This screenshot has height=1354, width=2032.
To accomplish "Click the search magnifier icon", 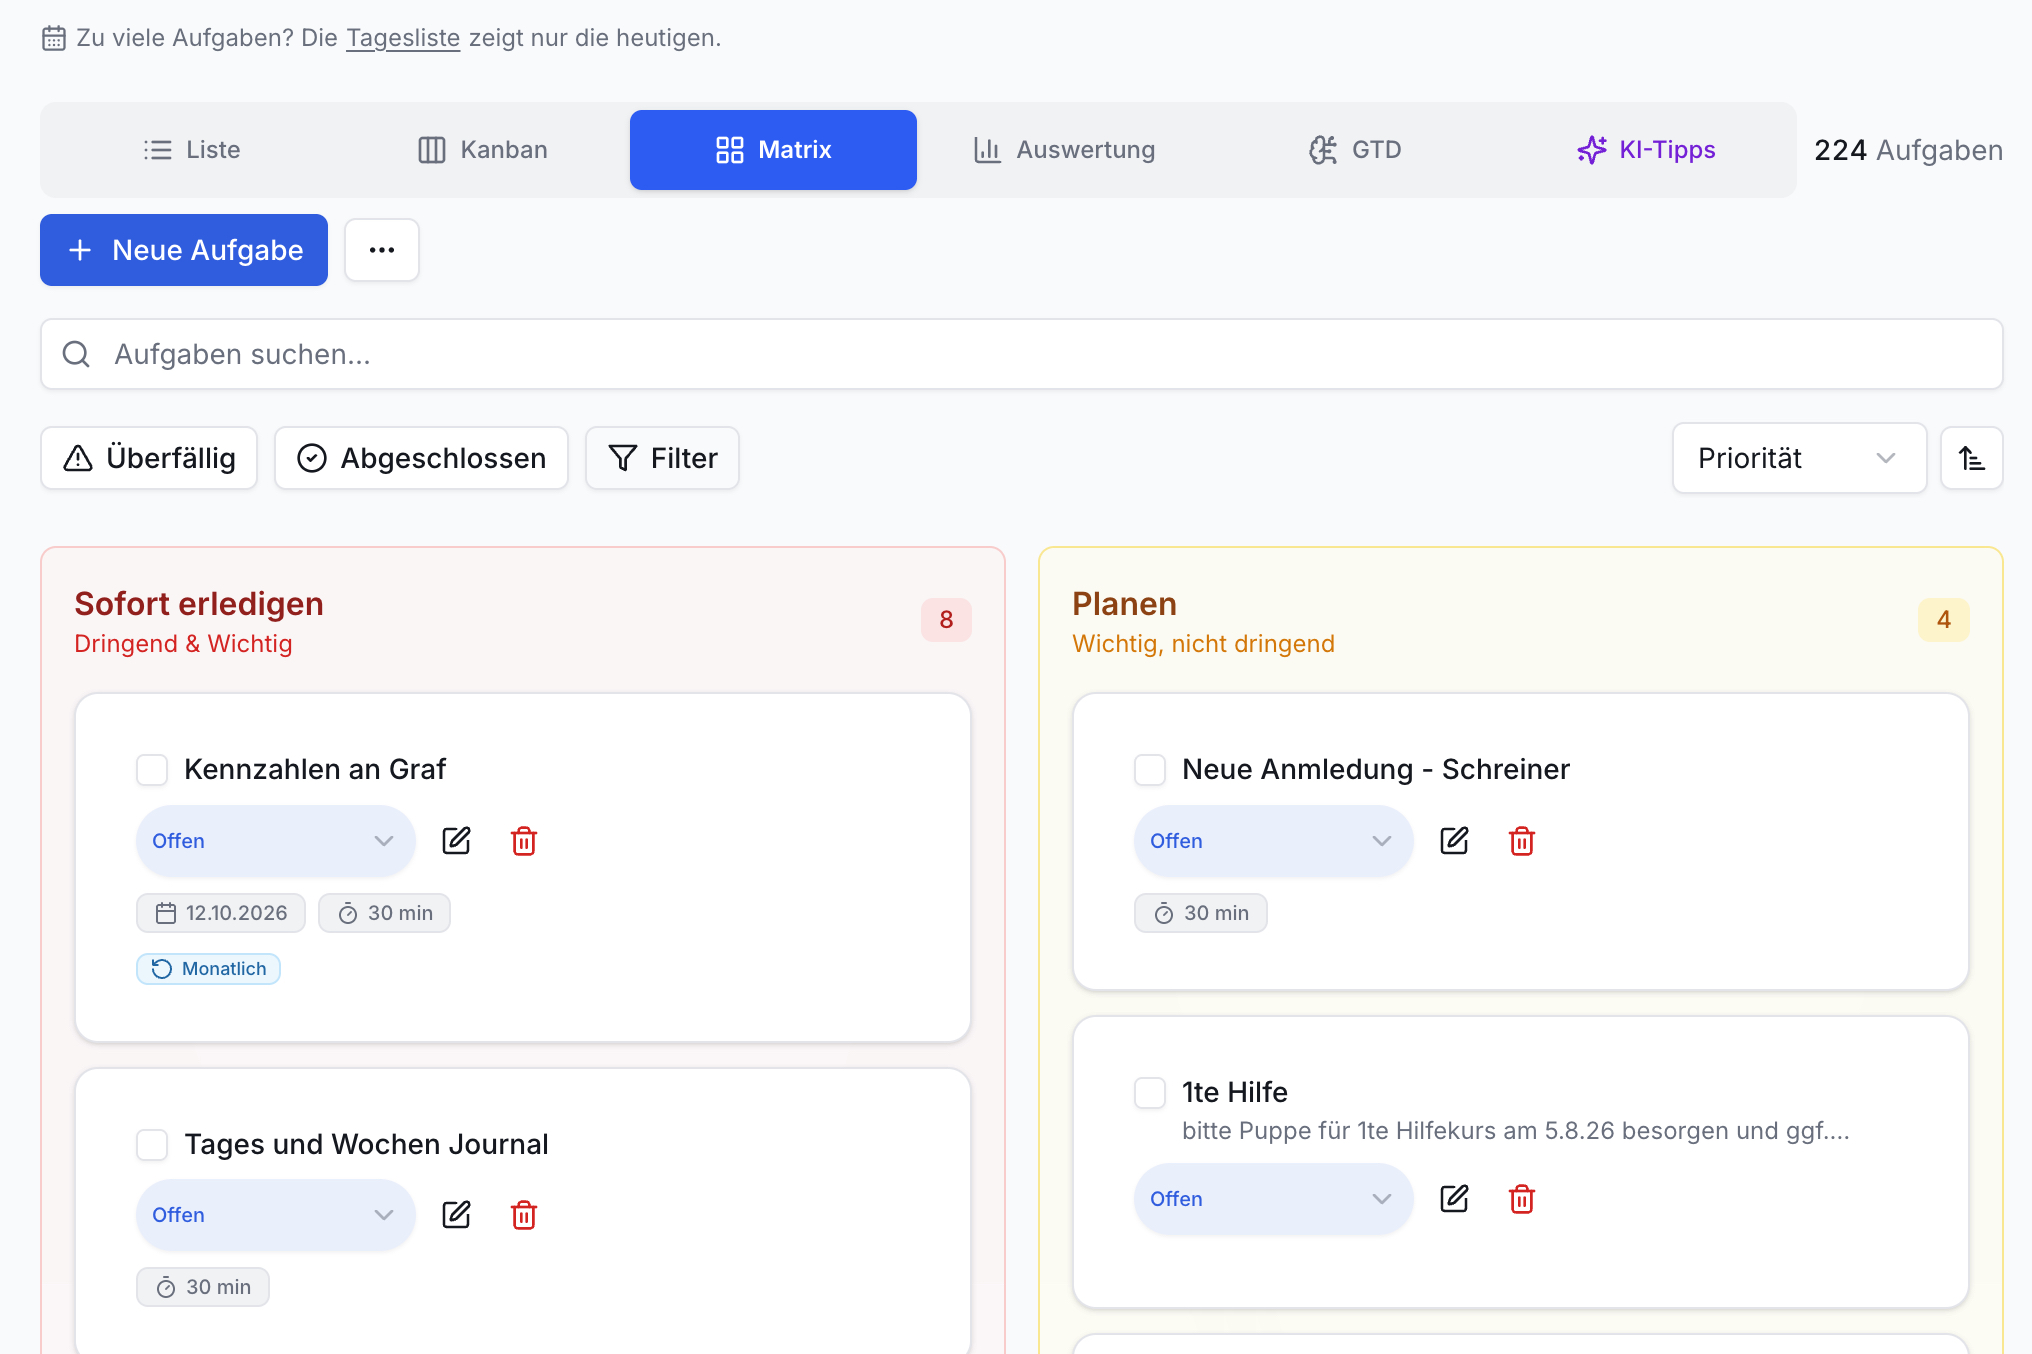I will (76, 354).
